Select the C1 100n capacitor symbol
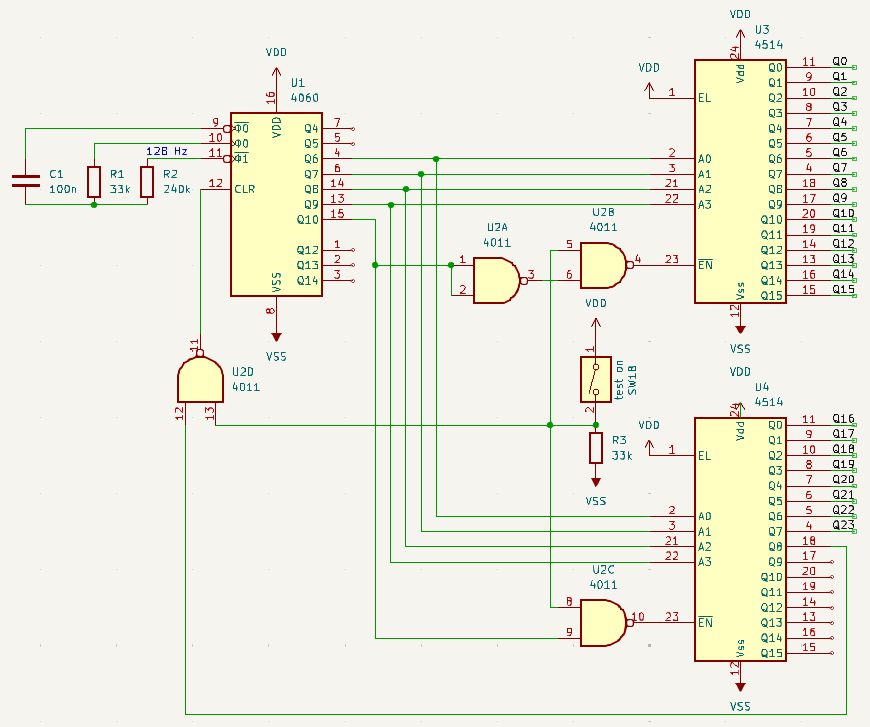870x727 pixels. point(24,181)
